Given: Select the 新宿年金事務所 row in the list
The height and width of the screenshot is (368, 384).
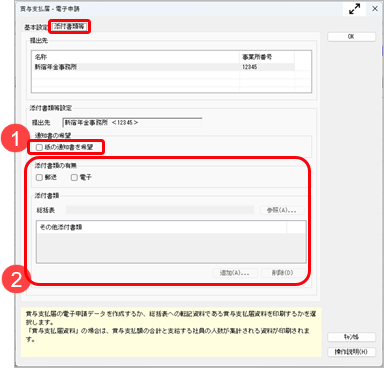Looking at the screenshot, I should pos(164,67).
